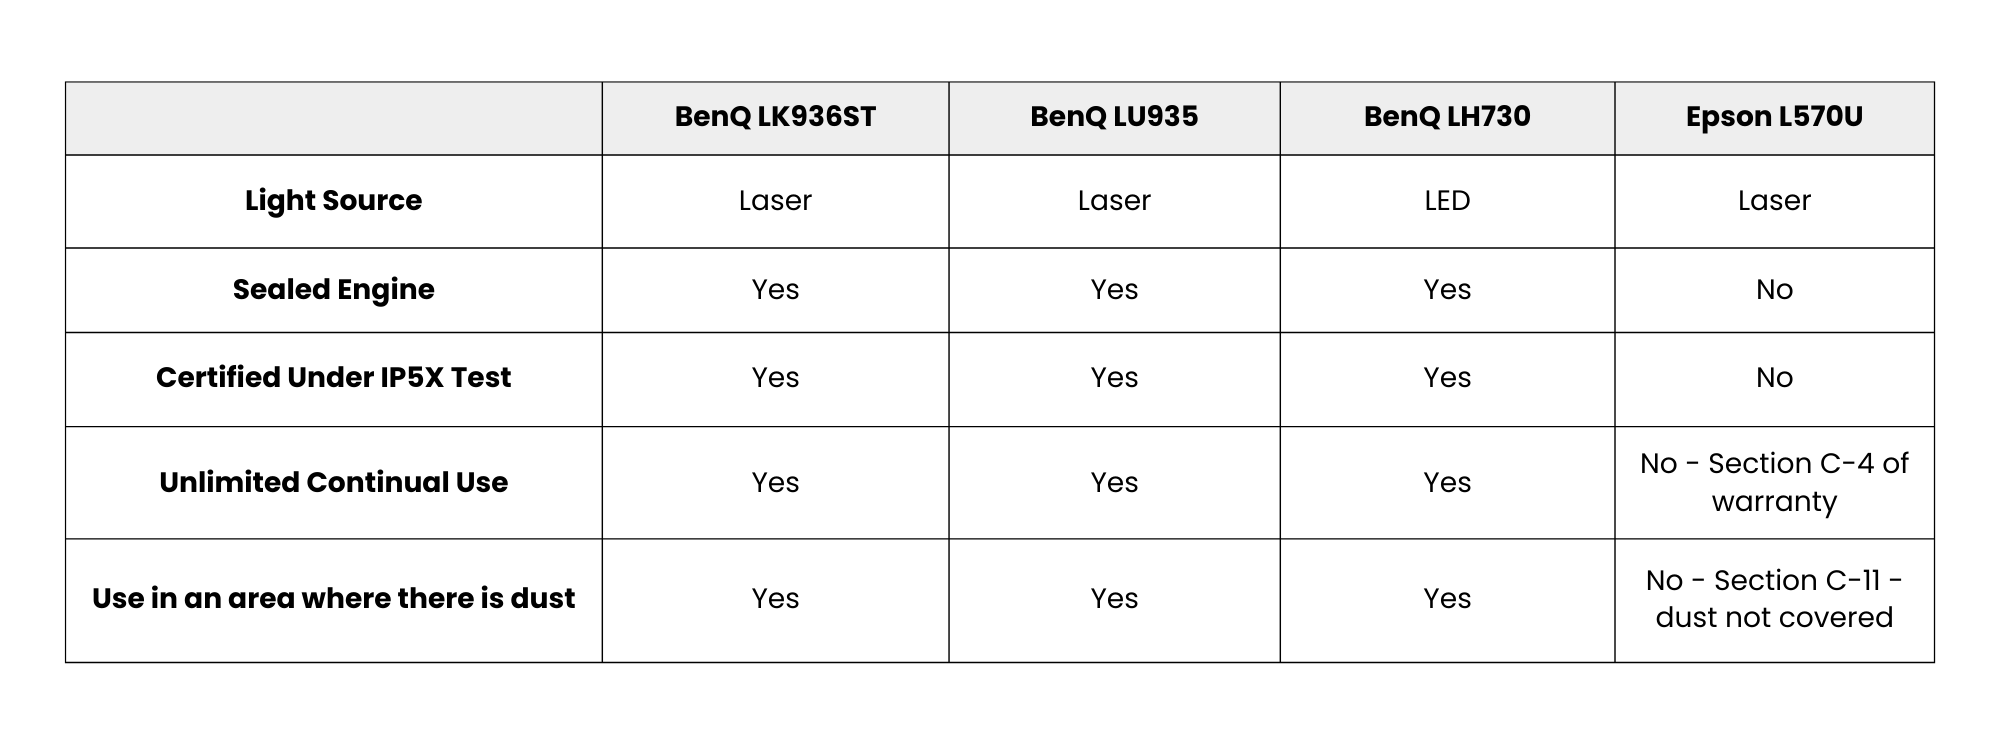Click the Certified Under IP5X Test label
The image size is (2000, 749).
click(333, 378)
